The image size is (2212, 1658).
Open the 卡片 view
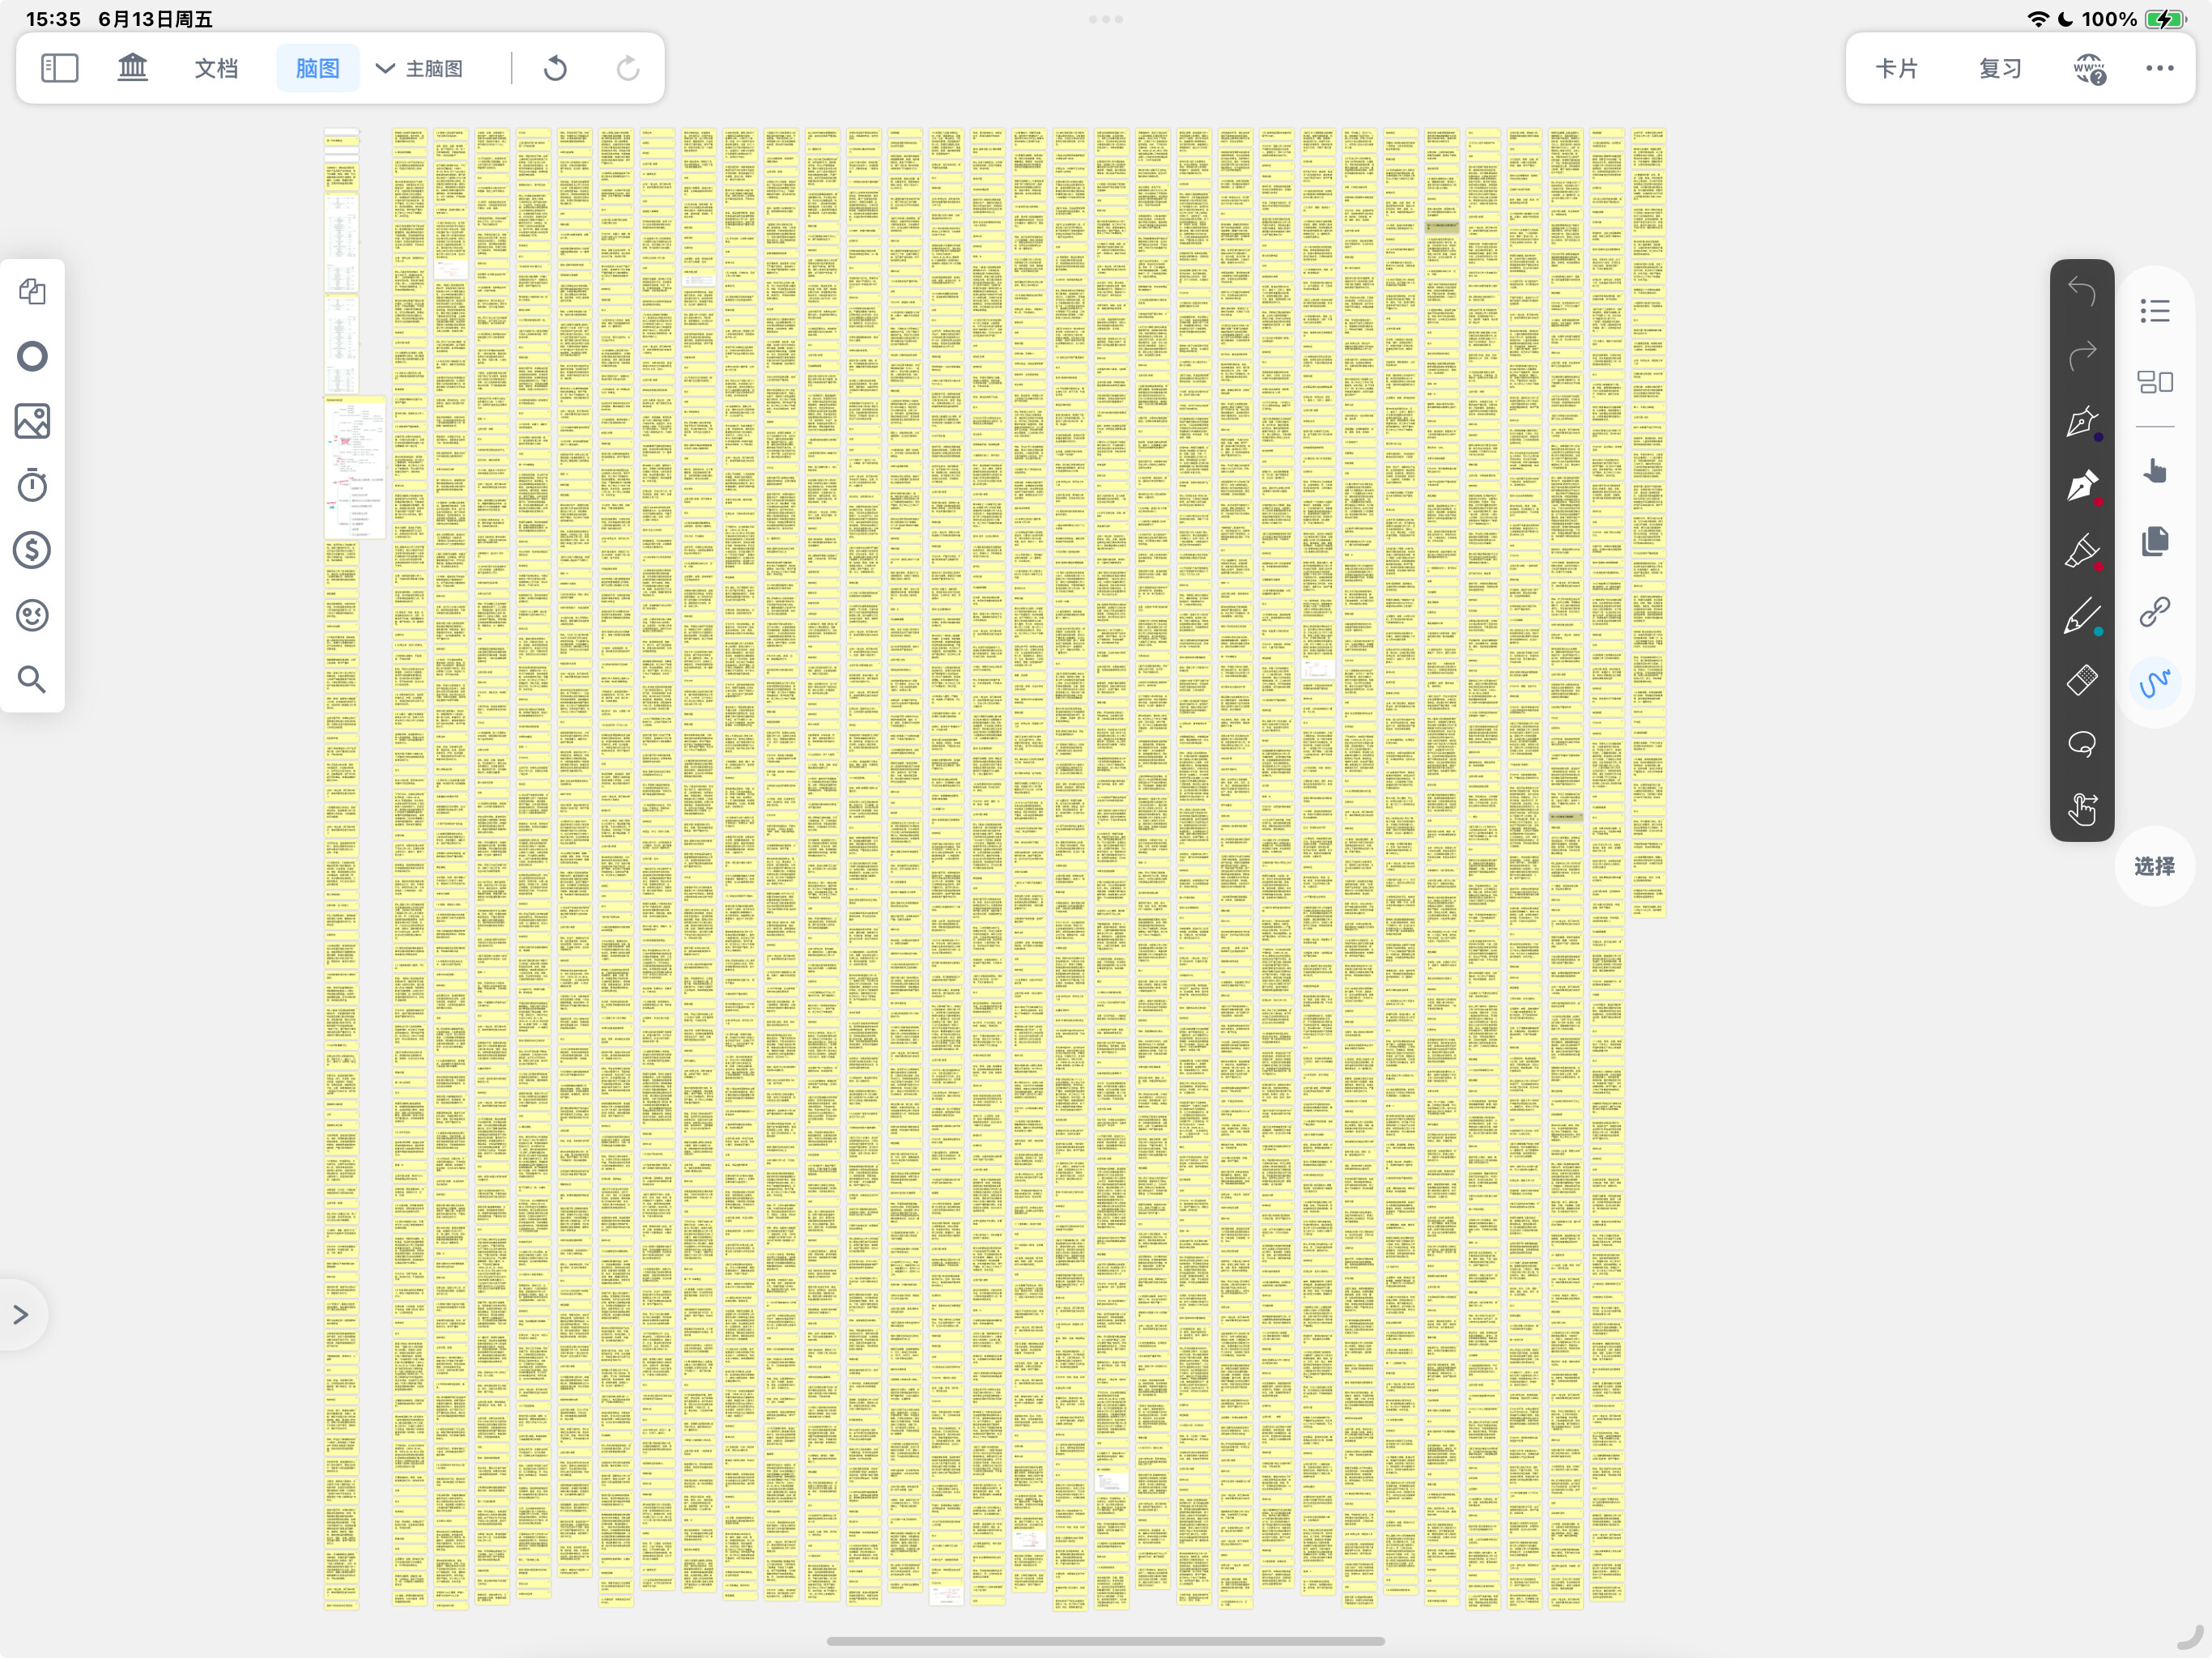1896,68
